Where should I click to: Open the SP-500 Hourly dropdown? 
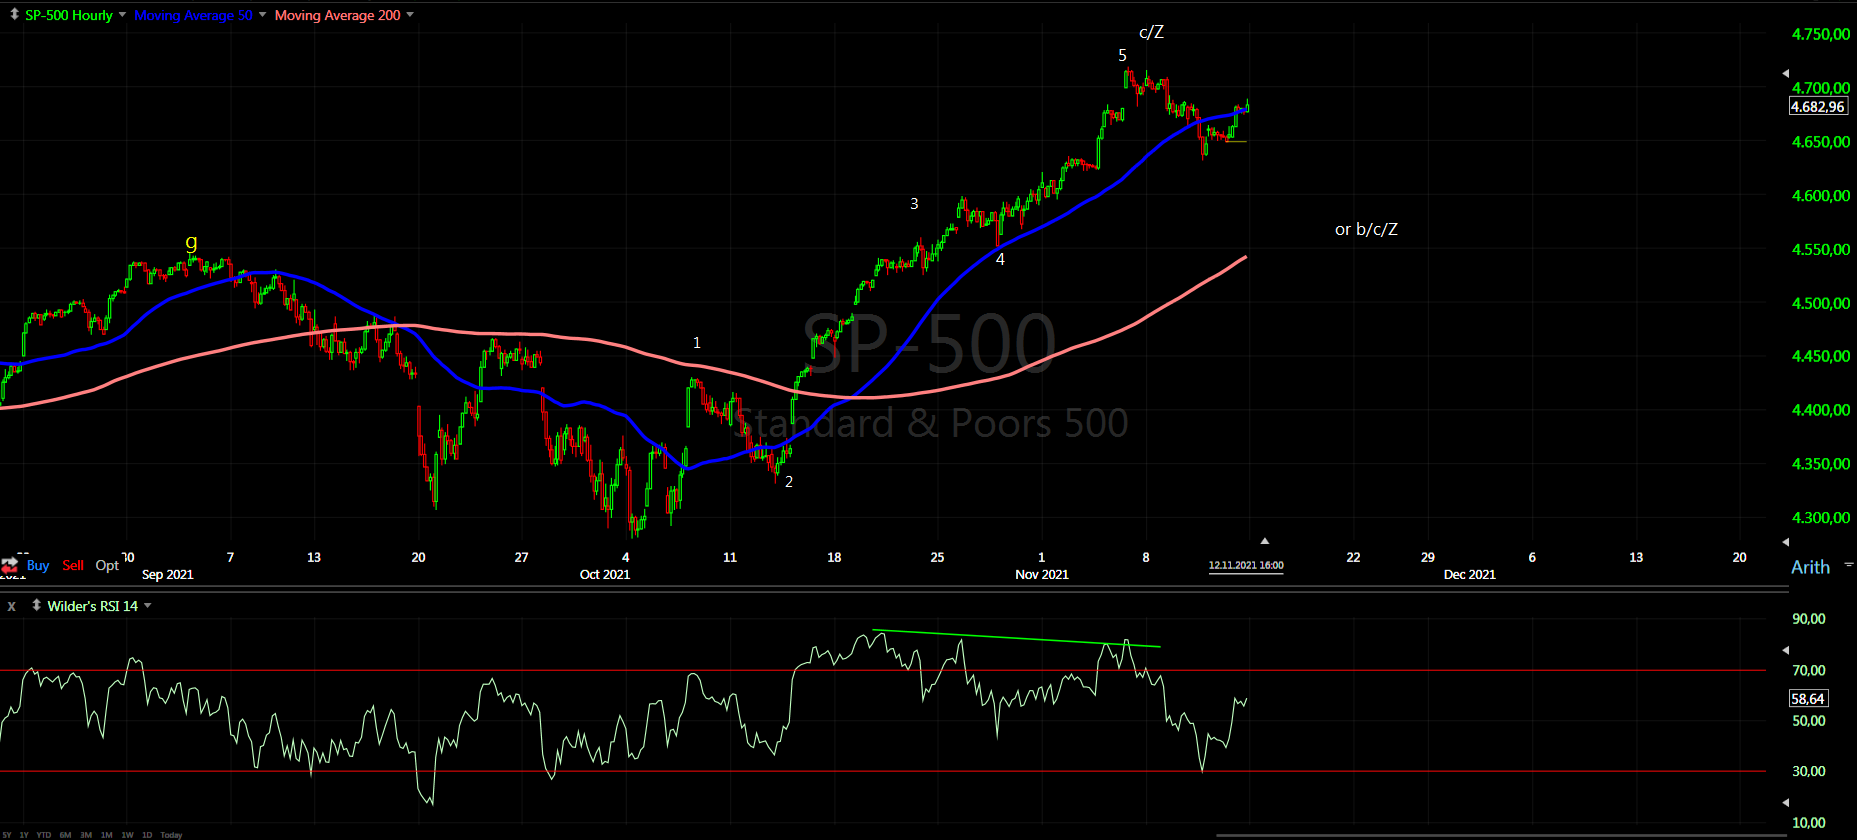(122, 15)
